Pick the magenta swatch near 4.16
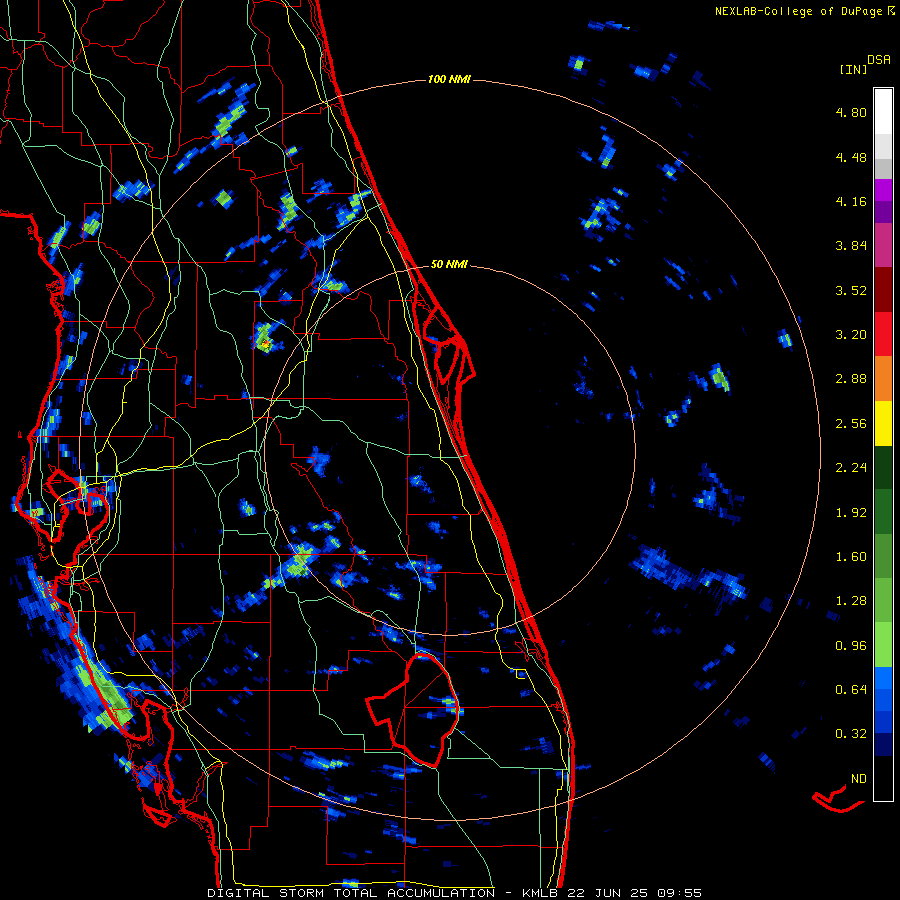This screenshot has width=900, height=900. [883, 190]
